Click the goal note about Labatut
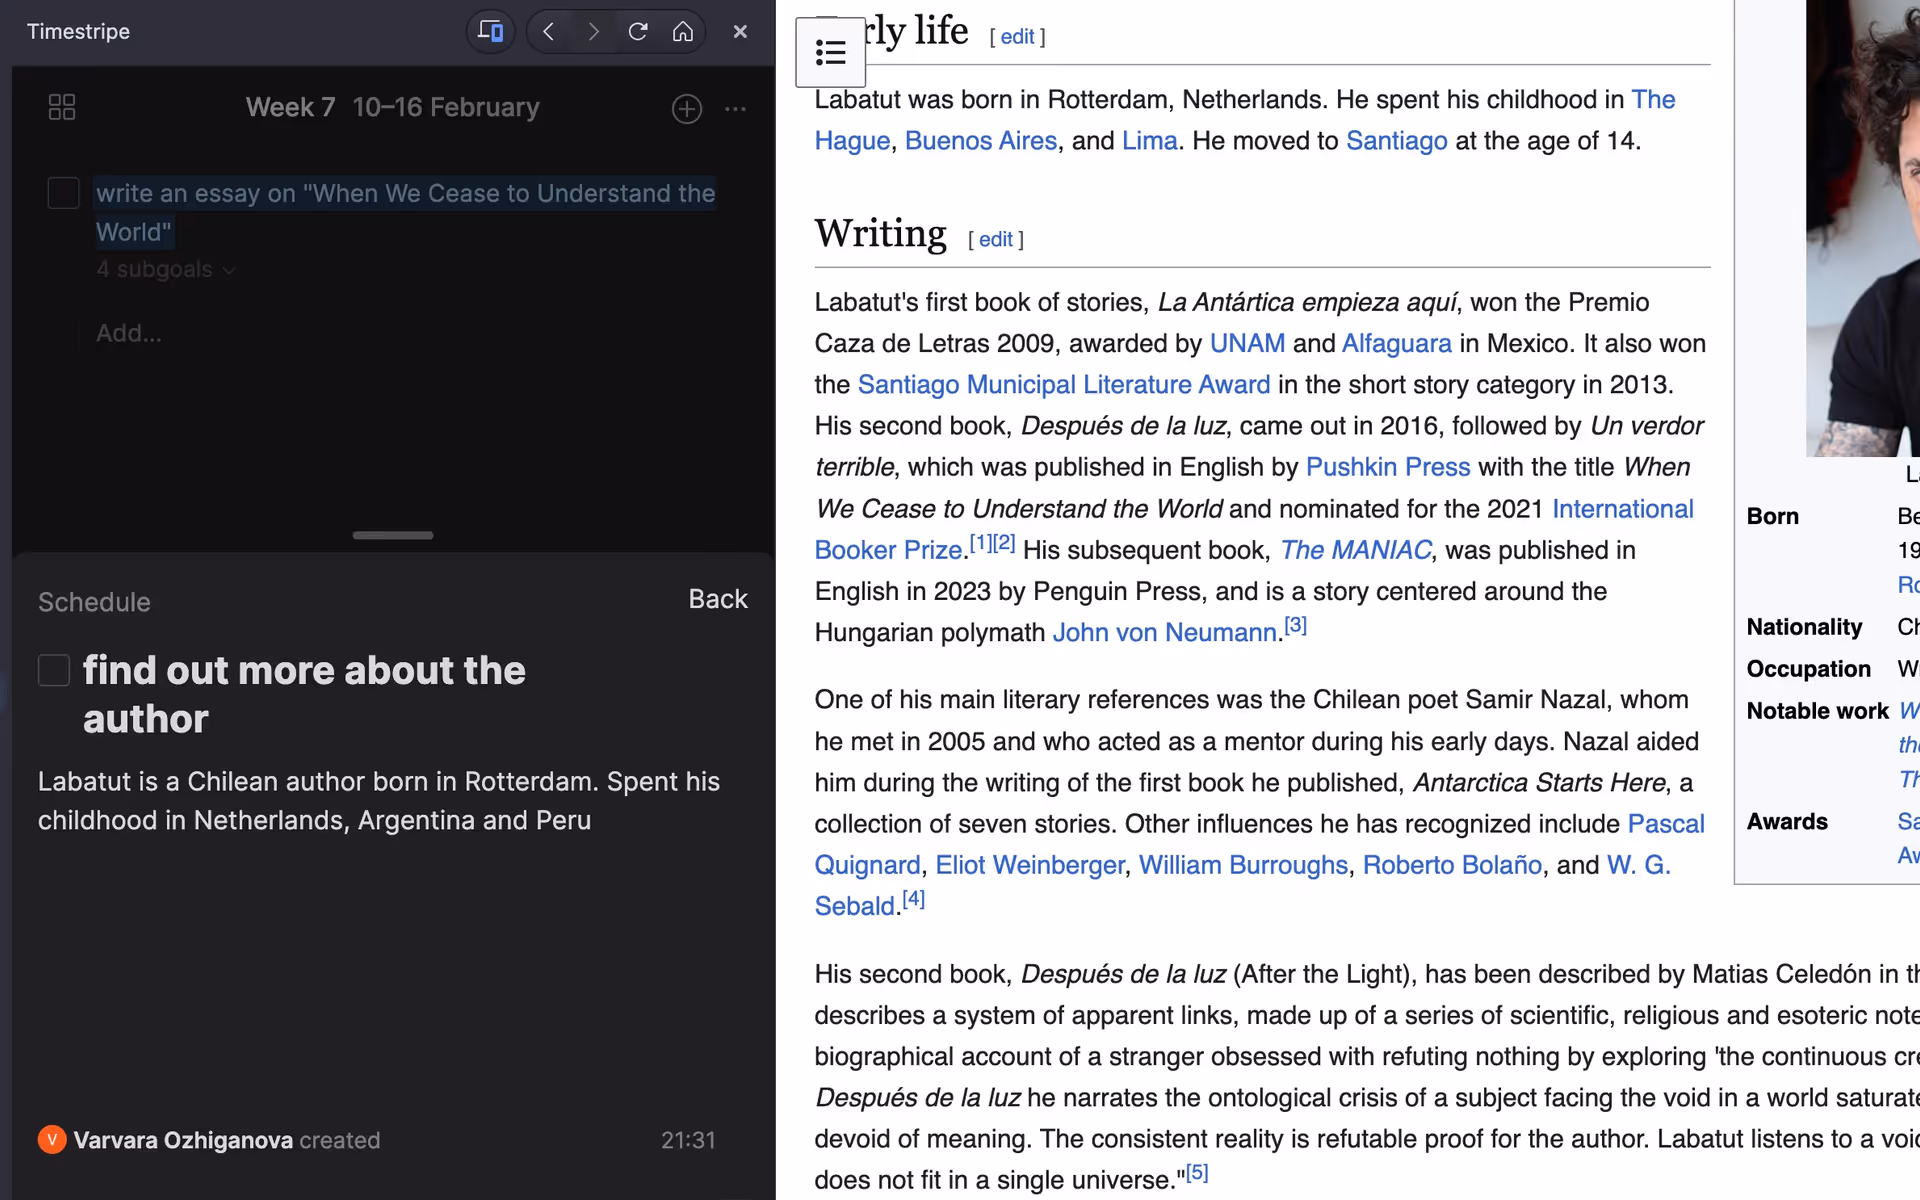The width and height of the screenshot is (1920, 1200). pos(379,801)
